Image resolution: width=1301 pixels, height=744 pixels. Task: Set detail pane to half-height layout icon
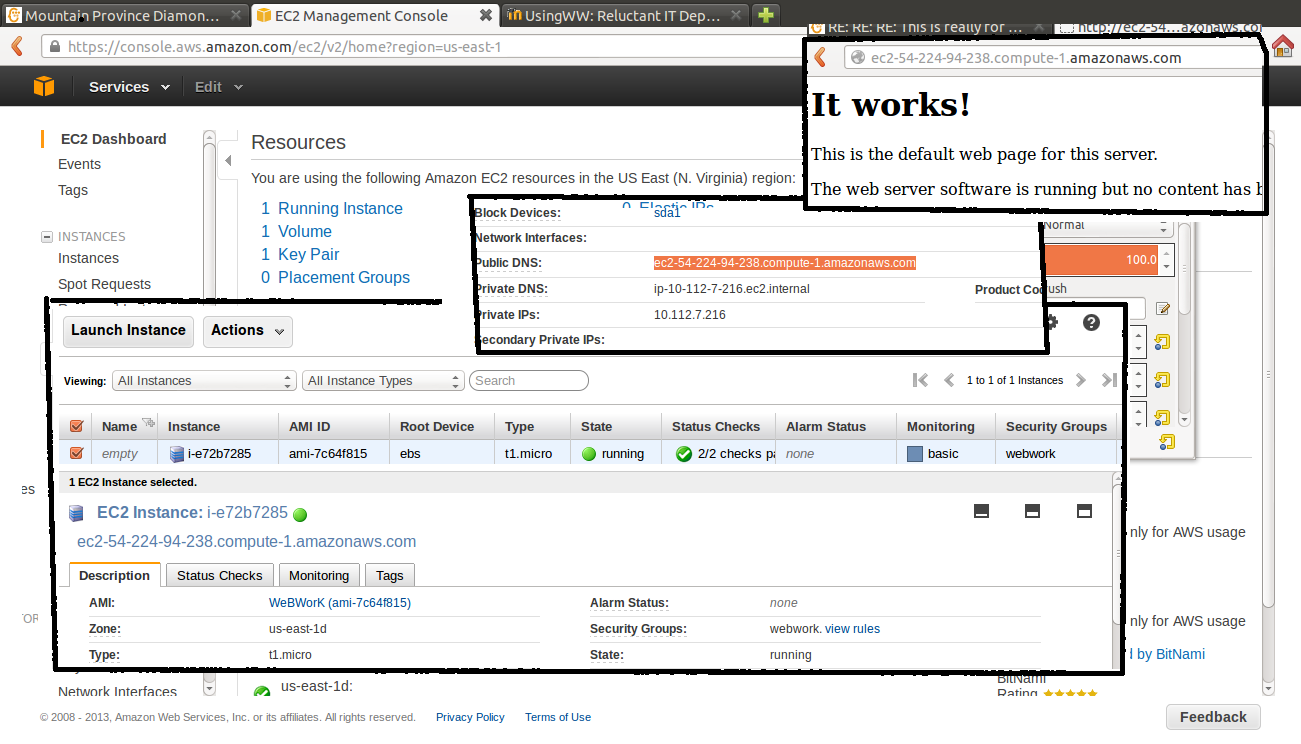[x=1033, y=511]
